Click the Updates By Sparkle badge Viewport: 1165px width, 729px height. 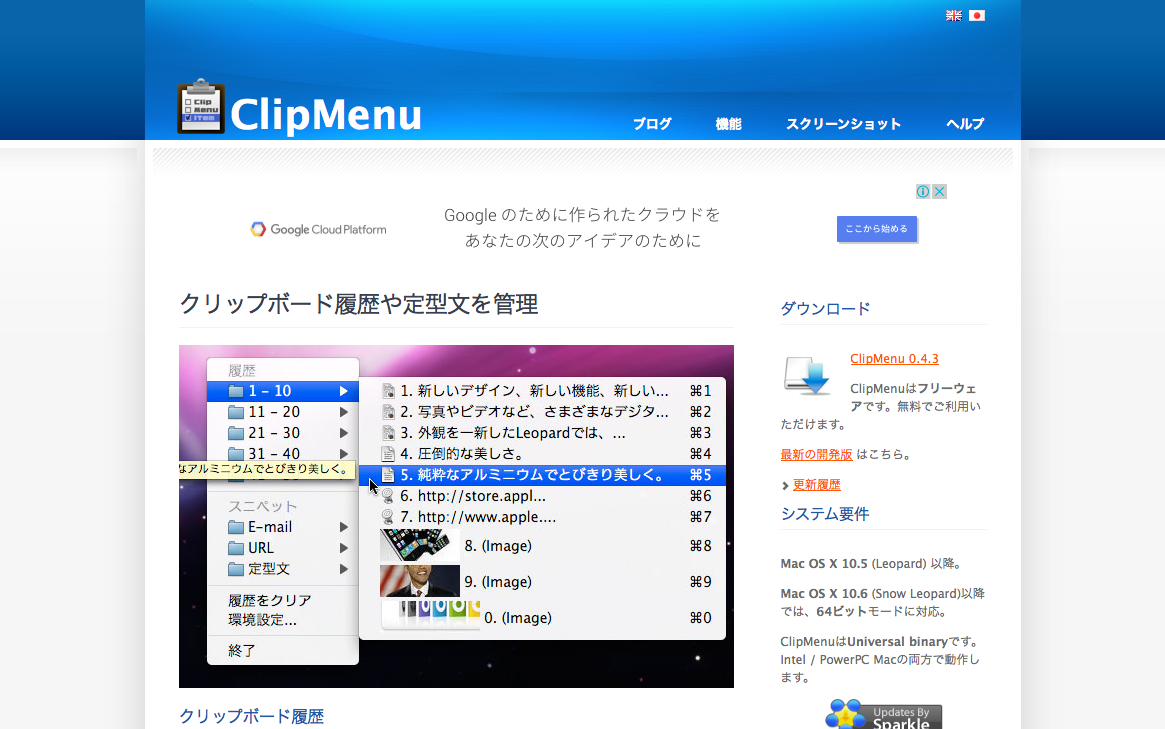coord(883,715)
